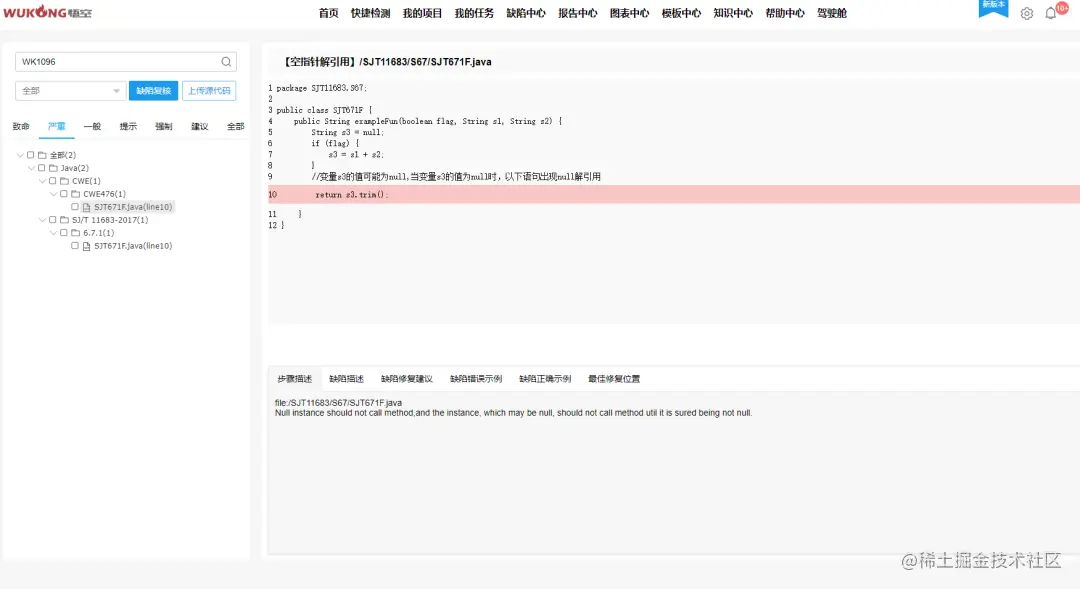Open 知识中心 in top navigation
Screen dimensions: 1080x589
(733, 13)
